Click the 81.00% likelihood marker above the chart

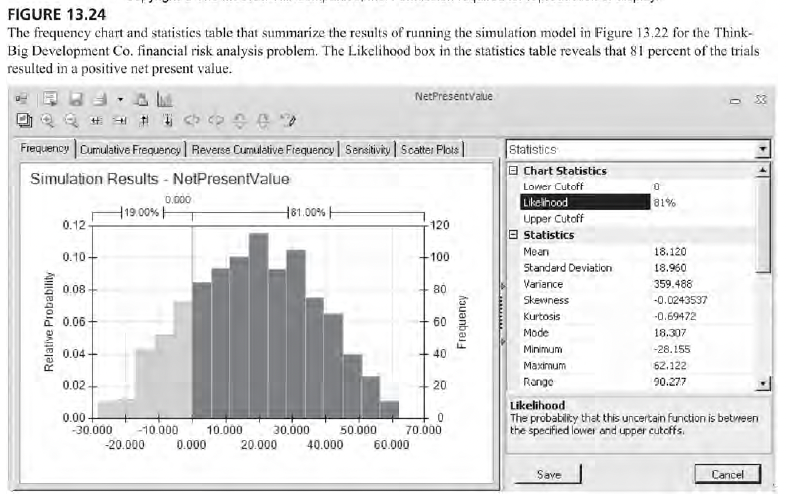coord(308,213)
